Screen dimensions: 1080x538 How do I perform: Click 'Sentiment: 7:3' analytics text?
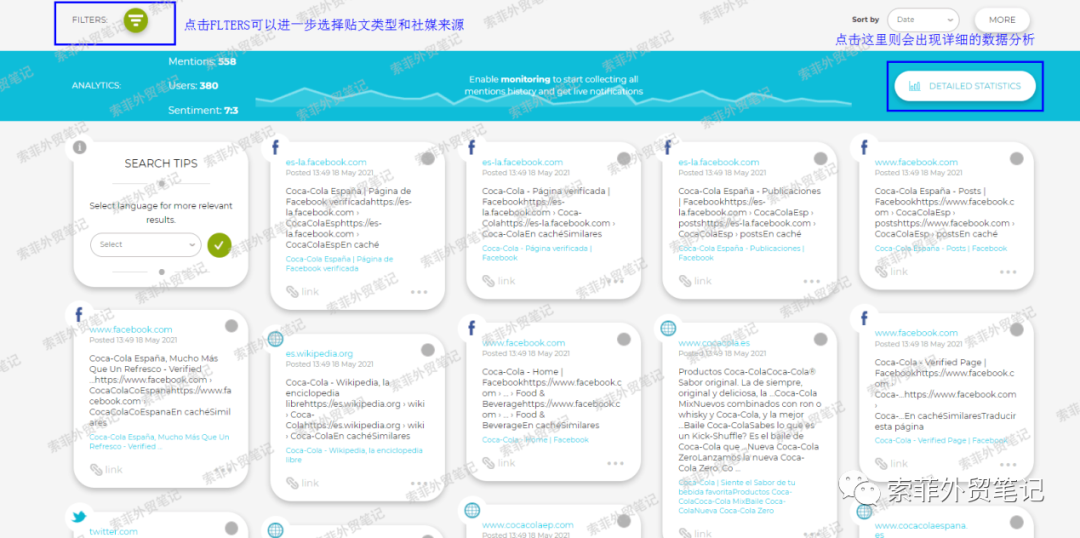point(203,110)
